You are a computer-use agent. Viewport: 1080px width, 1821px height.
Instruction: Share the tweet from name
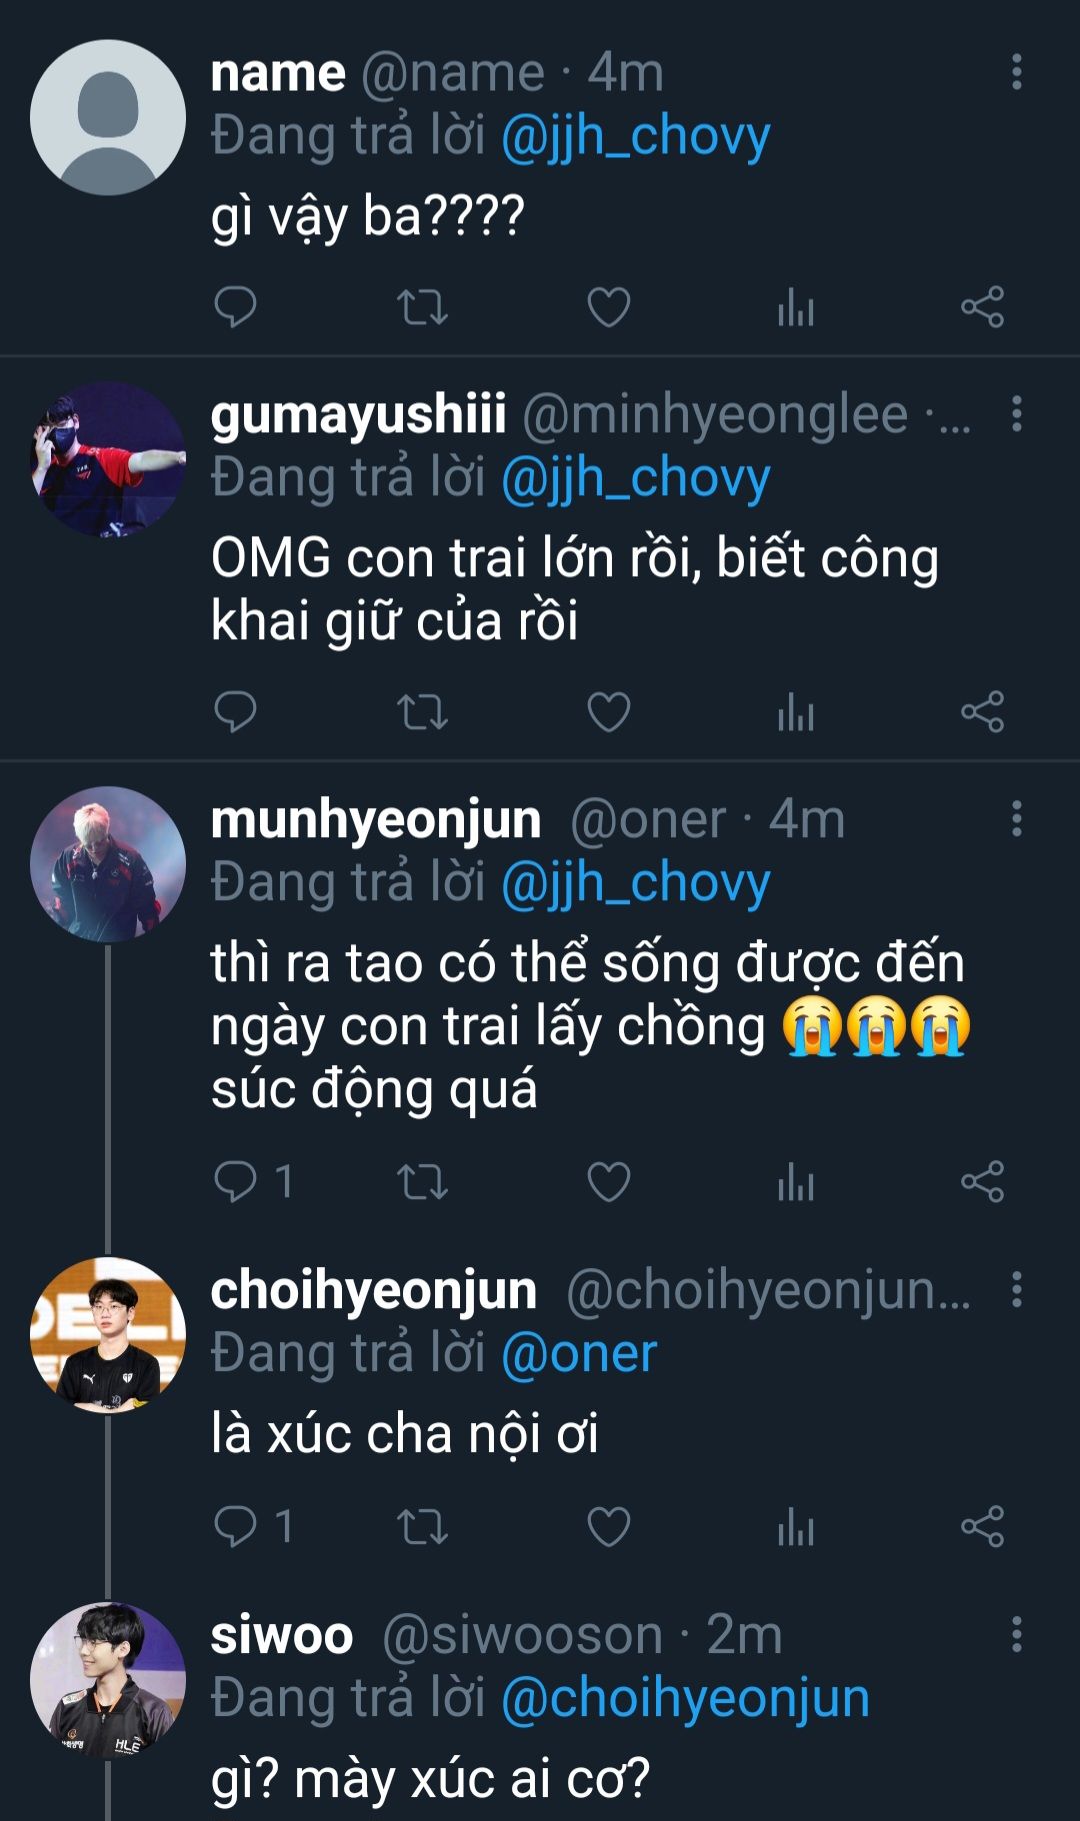[982, 307]
